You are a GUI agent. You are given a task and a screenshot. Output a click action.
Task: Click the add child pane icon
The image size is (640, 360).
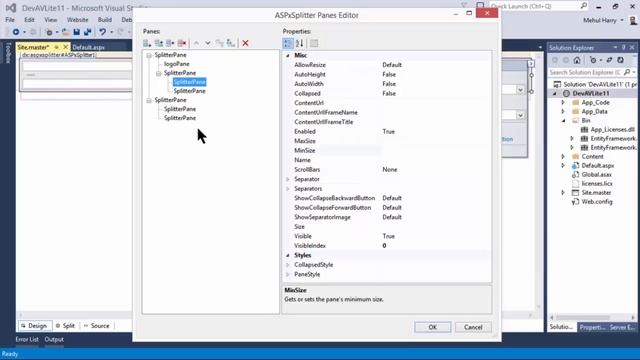(170, 43)
